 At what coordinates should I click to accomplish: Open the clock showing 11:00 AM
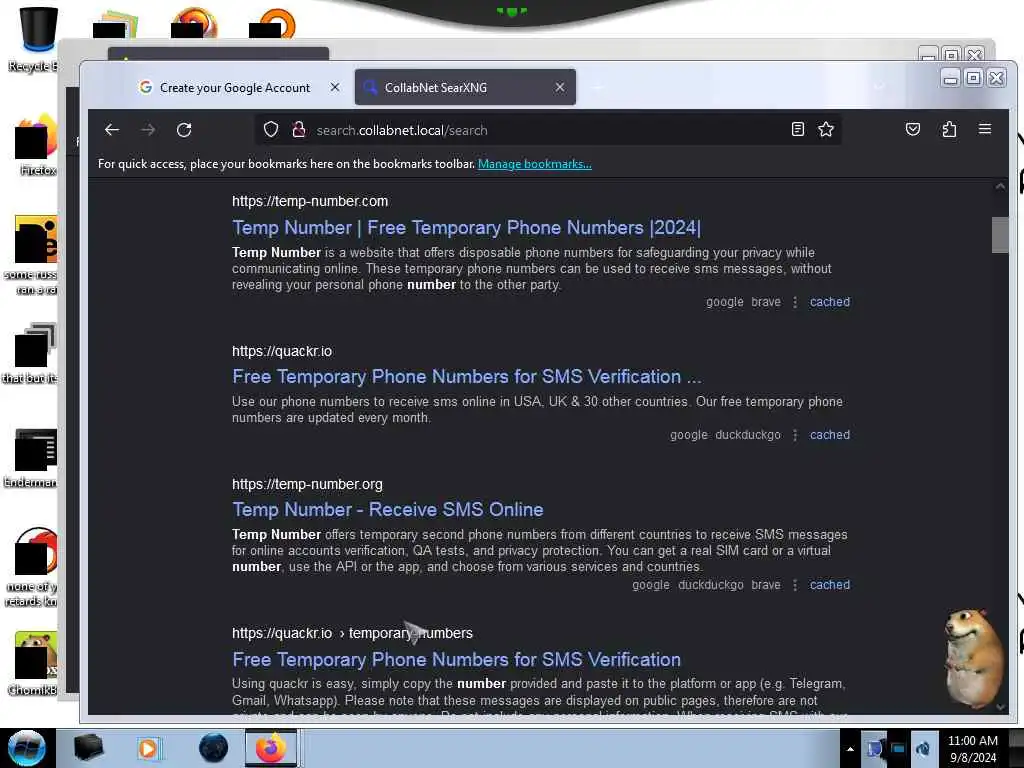coord(972,749)
